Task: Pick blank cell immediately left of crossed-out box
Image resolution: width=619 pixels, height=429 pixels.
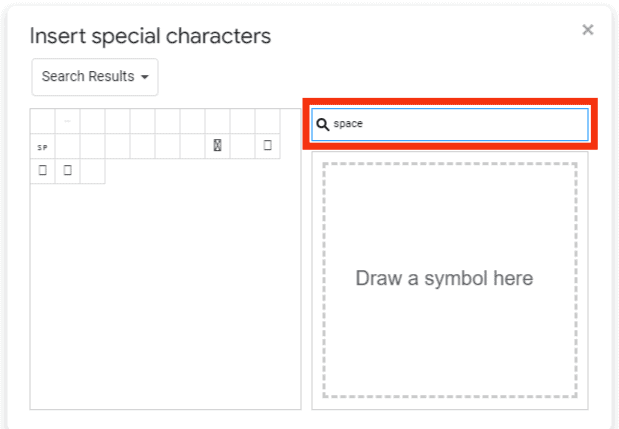Action: (x=192, y=146)
